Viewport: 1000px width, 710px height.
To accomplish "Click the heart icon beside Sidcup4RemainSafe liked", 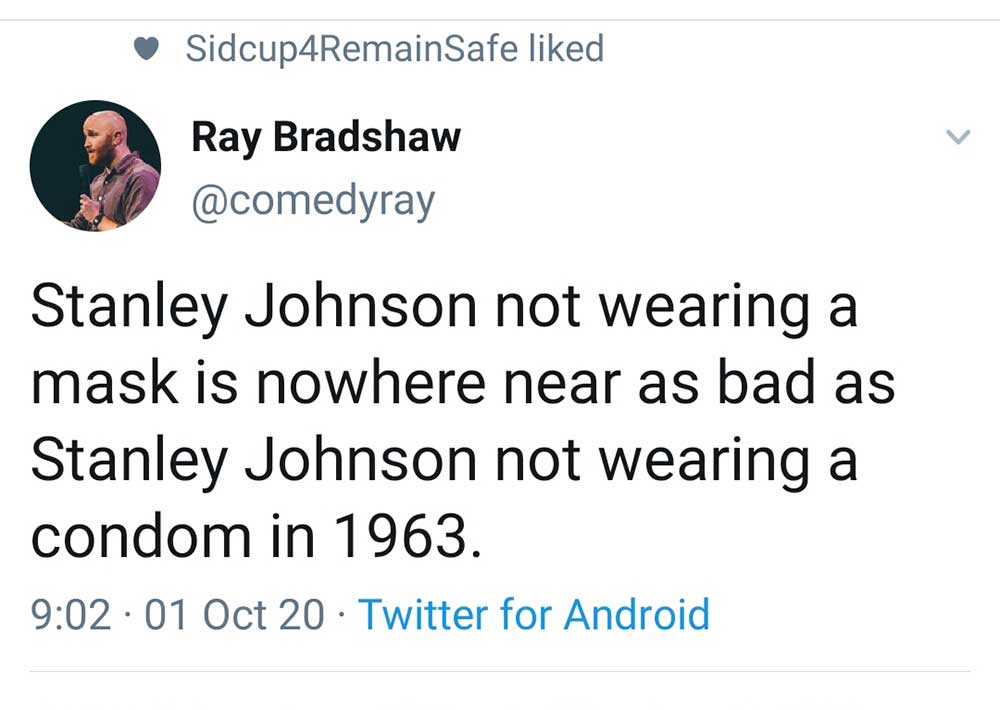I will tap(147, 49).
